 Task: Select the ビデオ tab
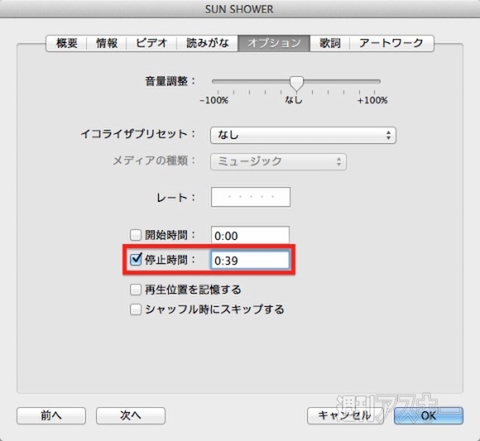click(151, 43)
